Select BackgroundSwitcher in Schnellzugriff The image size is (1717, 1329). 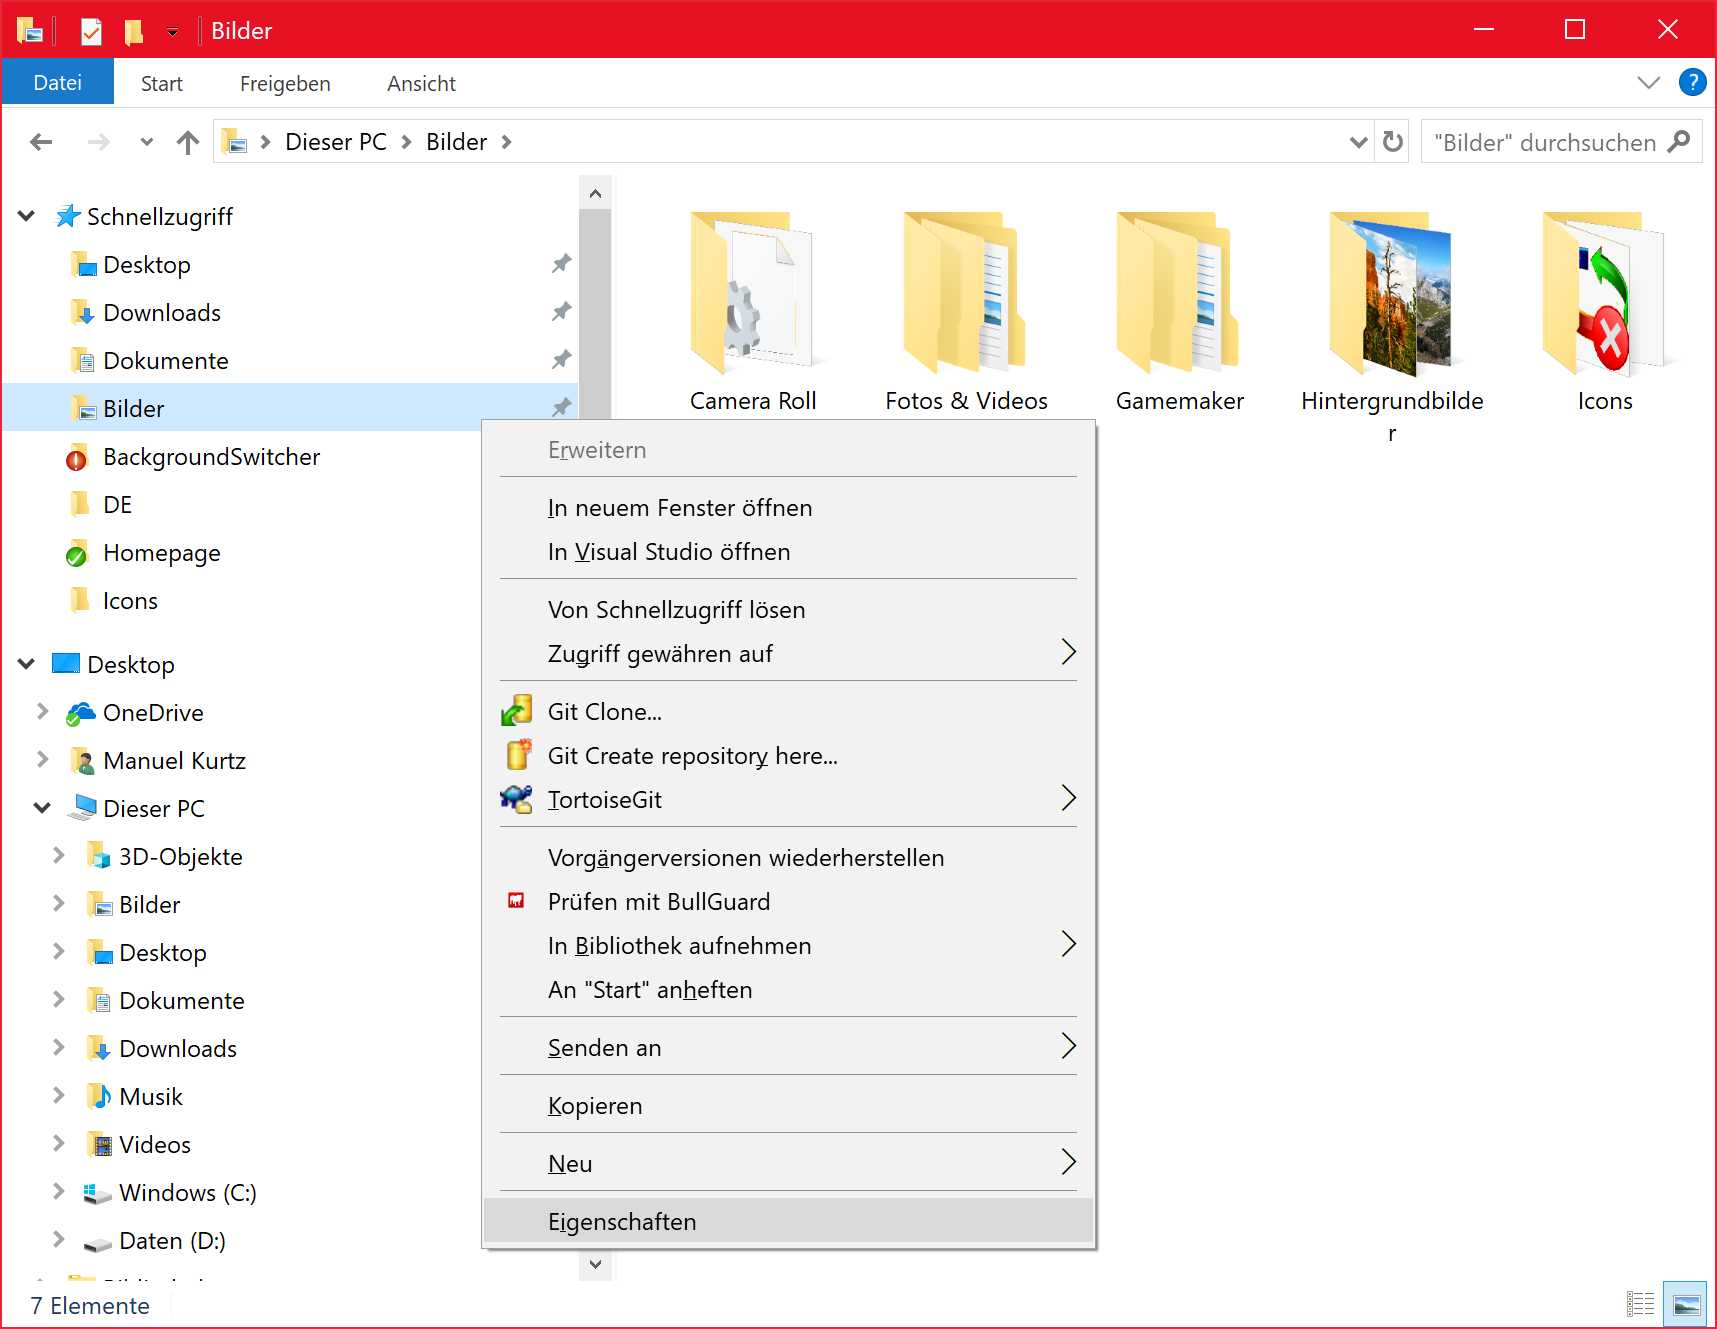211,457
